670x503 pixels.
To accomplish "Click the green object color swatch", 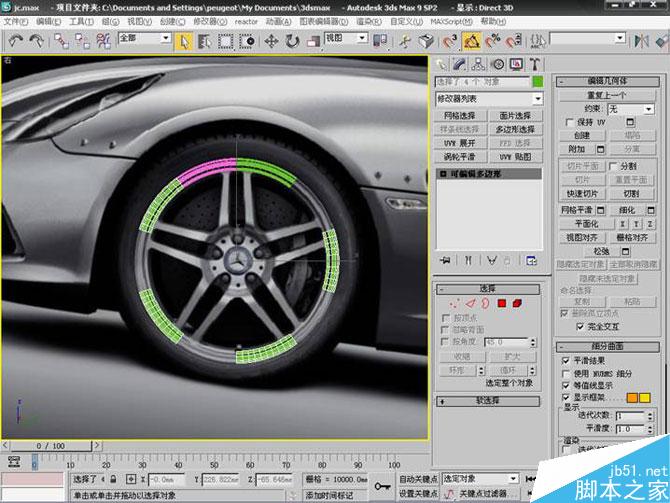I will point(538,82).
